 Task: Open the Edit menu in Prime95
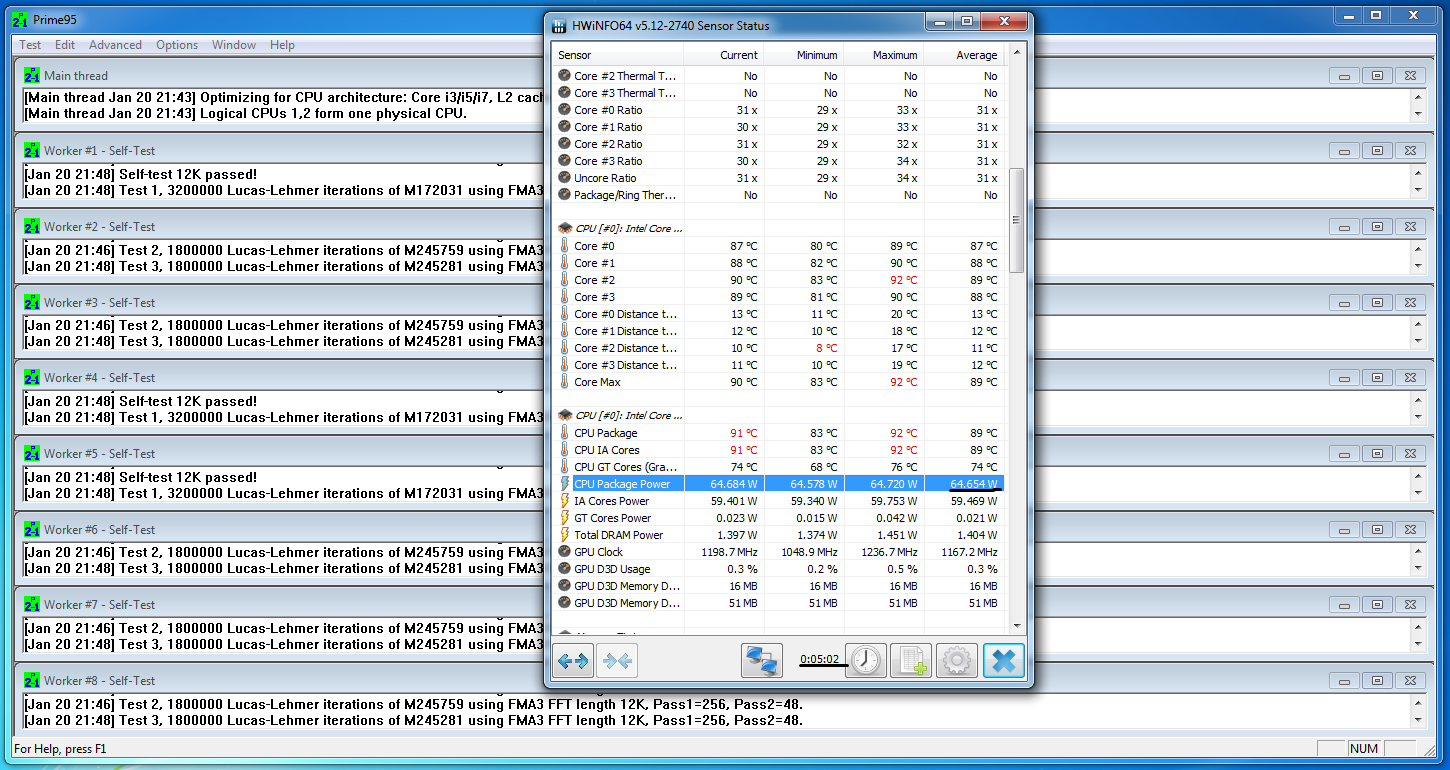click(x=65, y=45)
